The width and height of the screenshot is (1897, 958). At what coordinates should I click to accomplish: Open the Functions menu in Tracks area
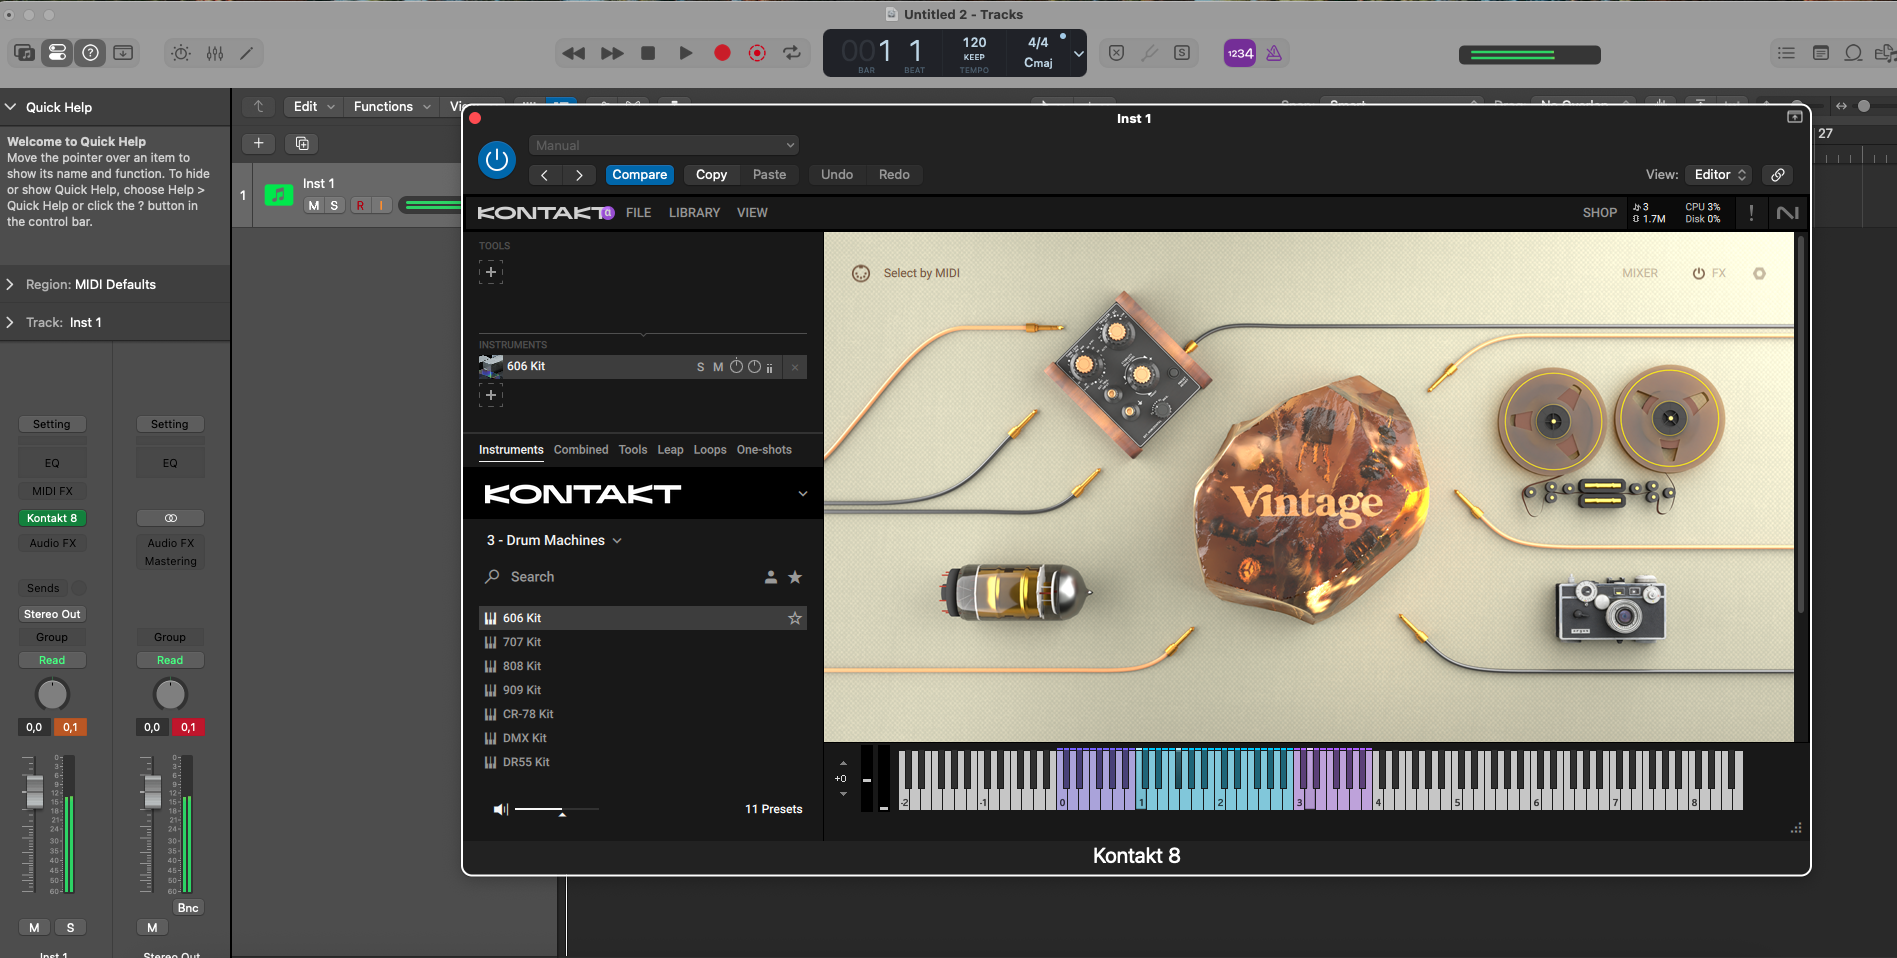point(392,107)
